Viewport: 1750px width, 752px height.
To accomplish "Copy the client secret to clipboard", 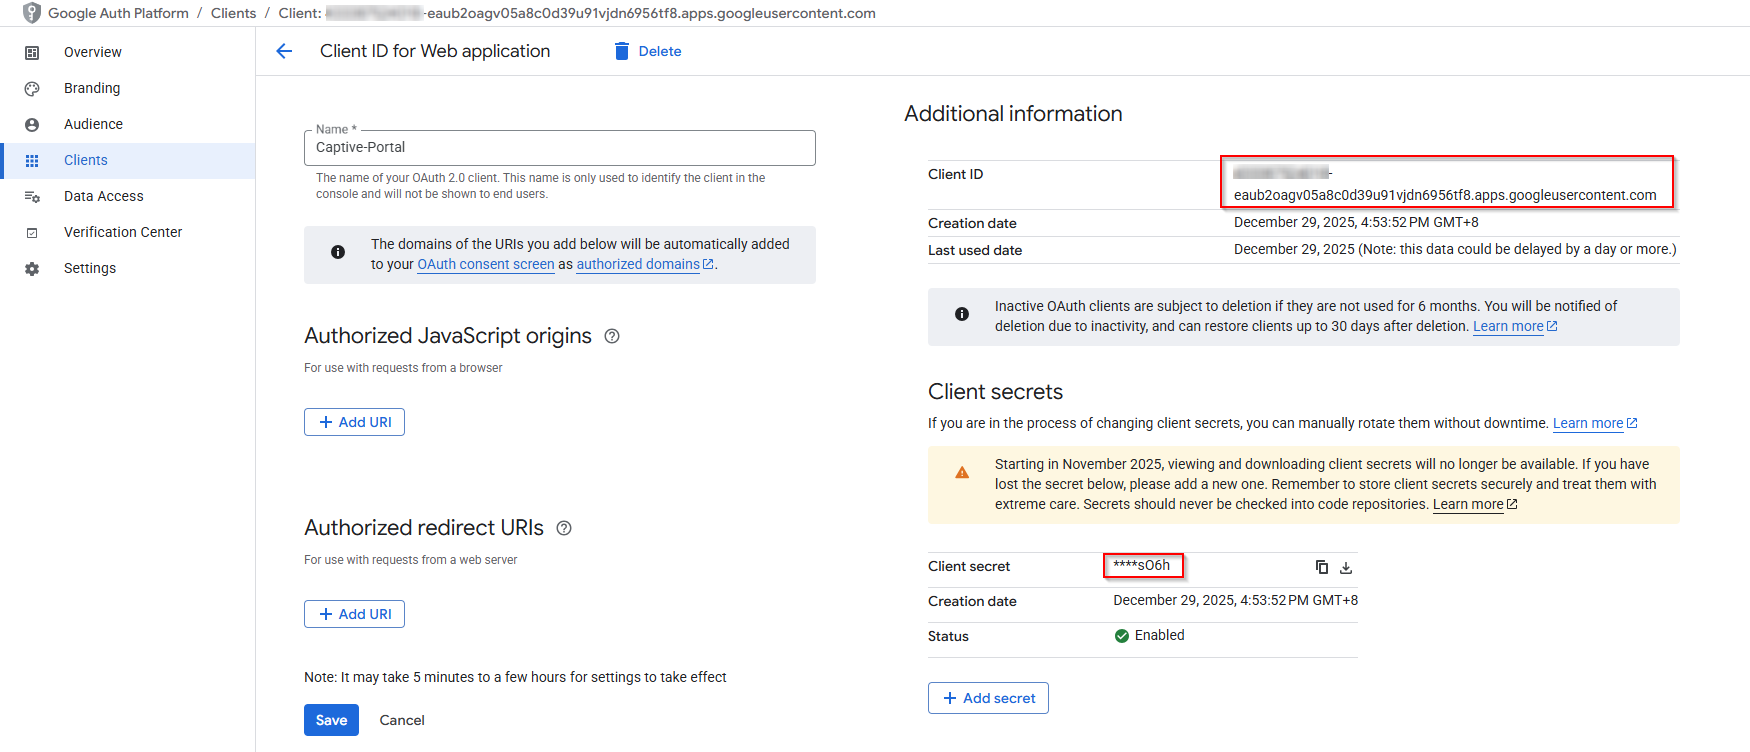I will pos(1322,567).
